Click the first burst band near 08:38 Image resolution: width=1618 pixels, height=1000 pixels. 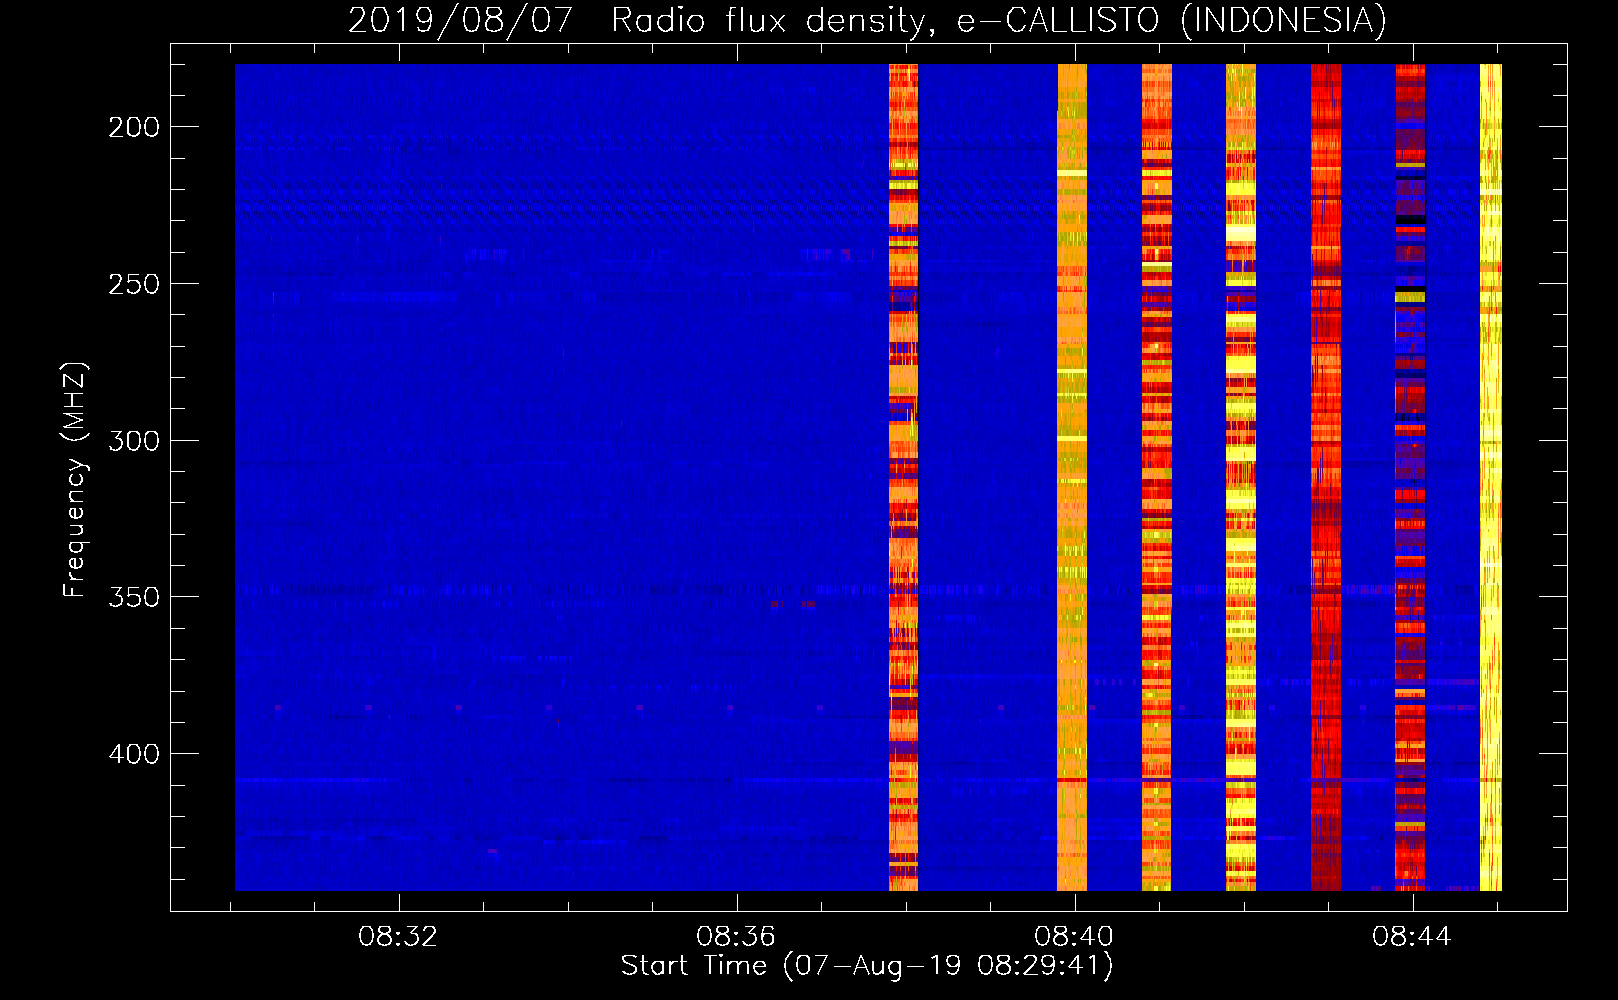click(903, 477)
